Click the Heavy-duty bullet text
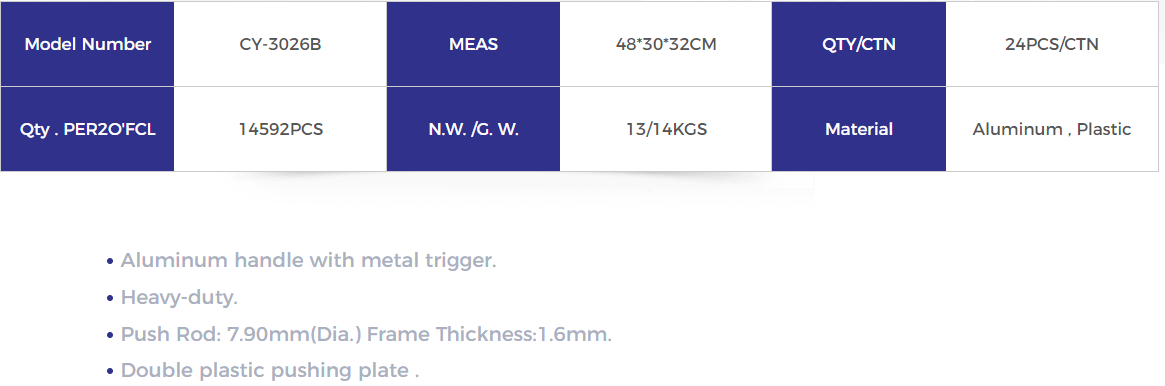 click(x=179, y=298)
